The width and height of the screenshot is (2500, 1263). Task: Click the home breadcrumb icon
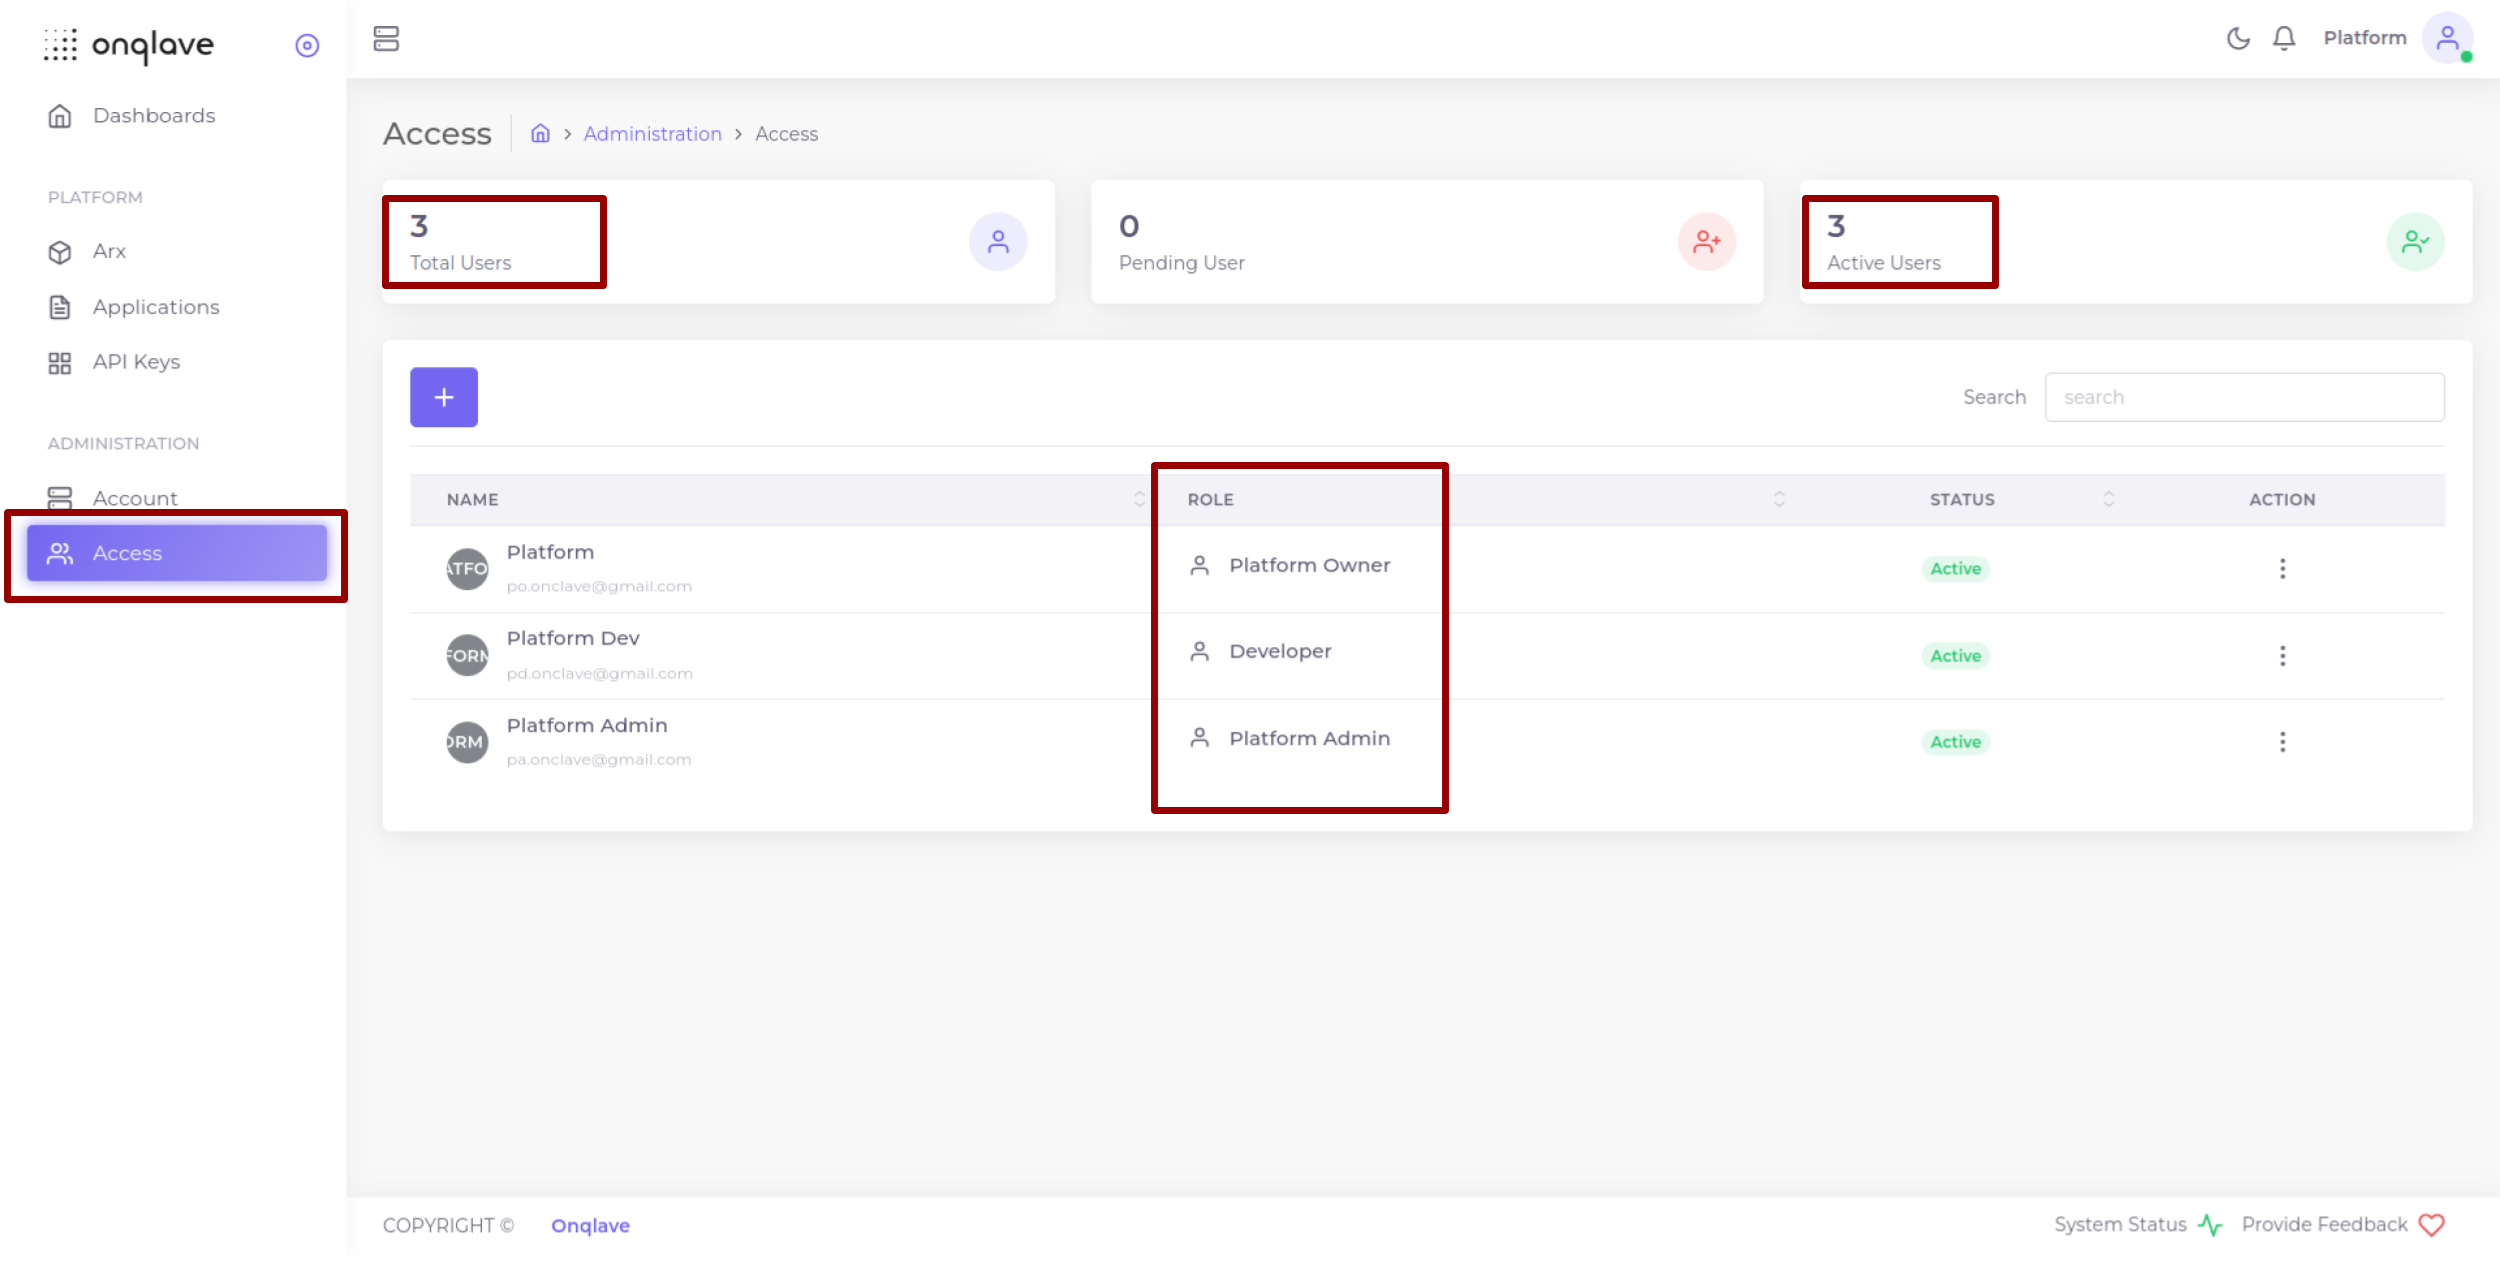point(540,134)
